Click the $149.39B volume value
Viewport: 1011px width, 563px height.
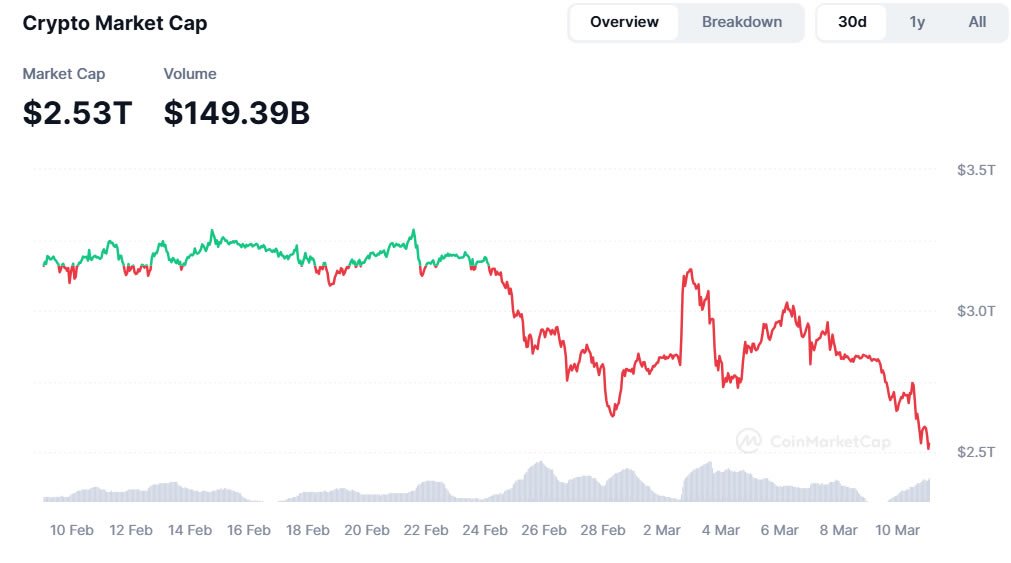pos(237,113)
